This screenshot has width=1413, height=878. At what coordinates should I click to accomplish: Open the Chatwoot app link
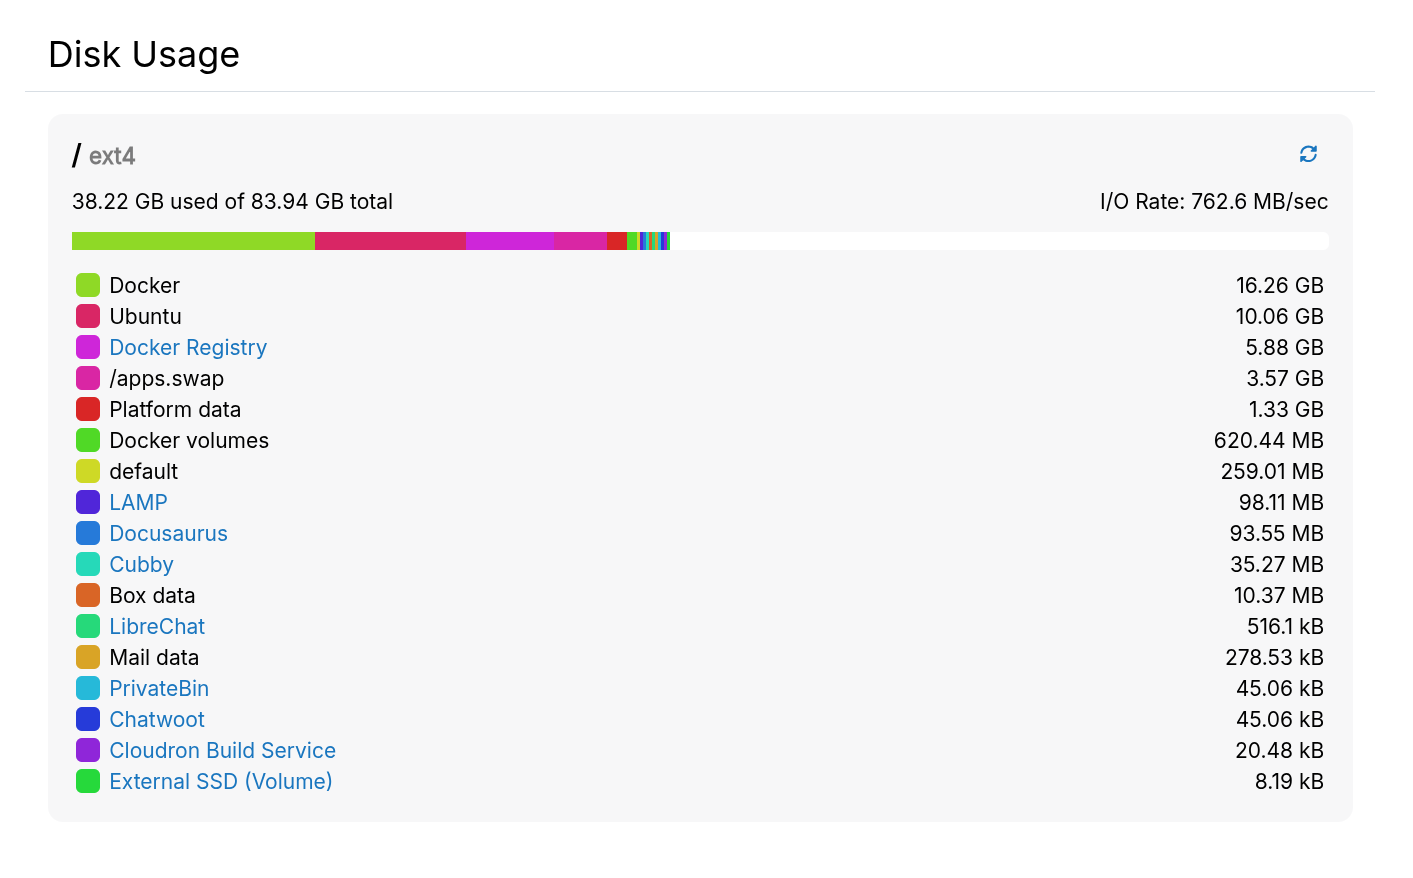pyautogui.click(x=156, y=719)
